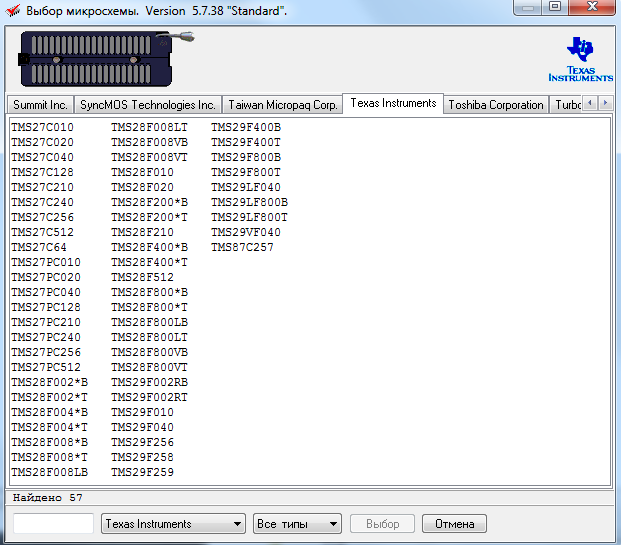621x545 pixels.
Task: Select chip TMS27C512
Action: [42, 232]
